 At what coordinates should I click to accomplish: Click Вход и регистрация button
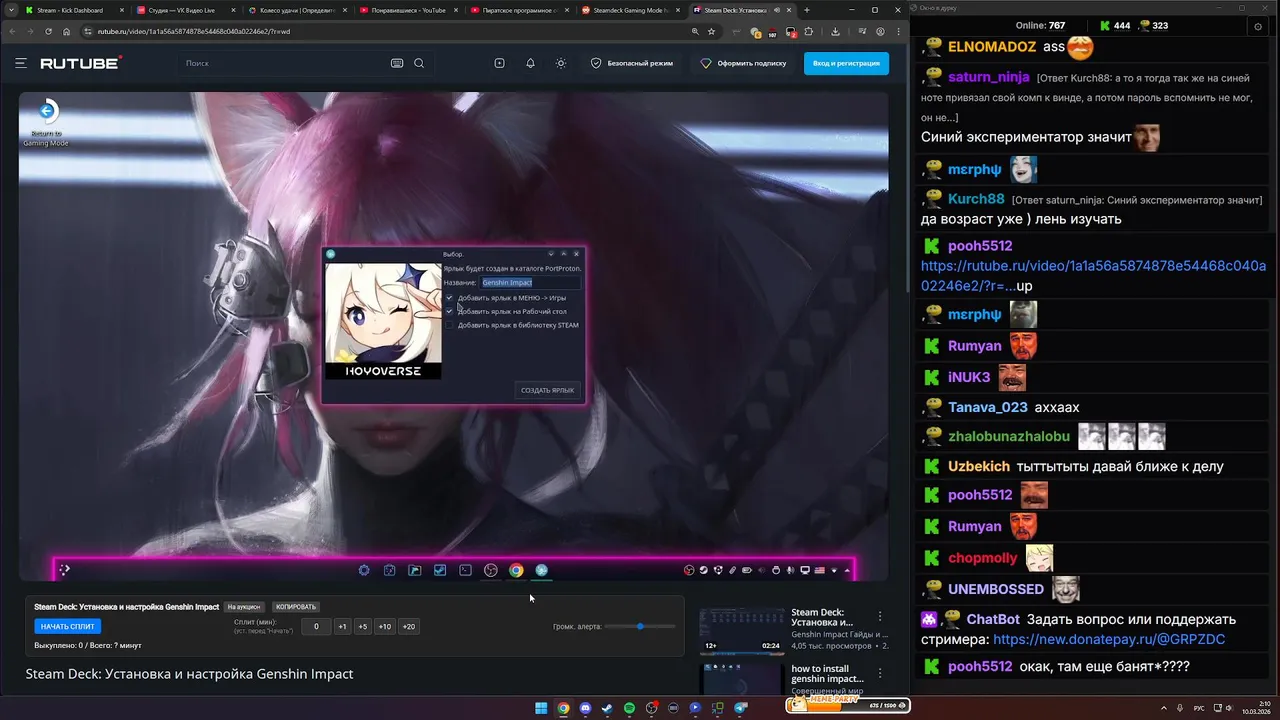tap(846, 63)
